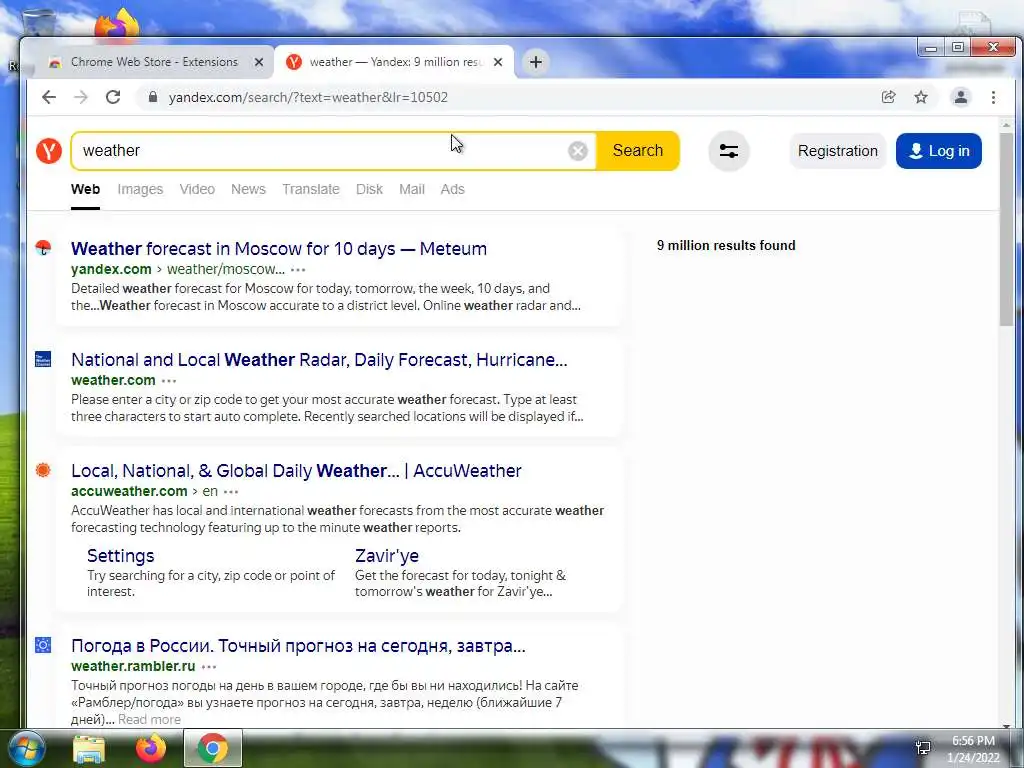Select the weather Yandex browser tab
The height and width of the screenshot is (768, 1024).
395,62
